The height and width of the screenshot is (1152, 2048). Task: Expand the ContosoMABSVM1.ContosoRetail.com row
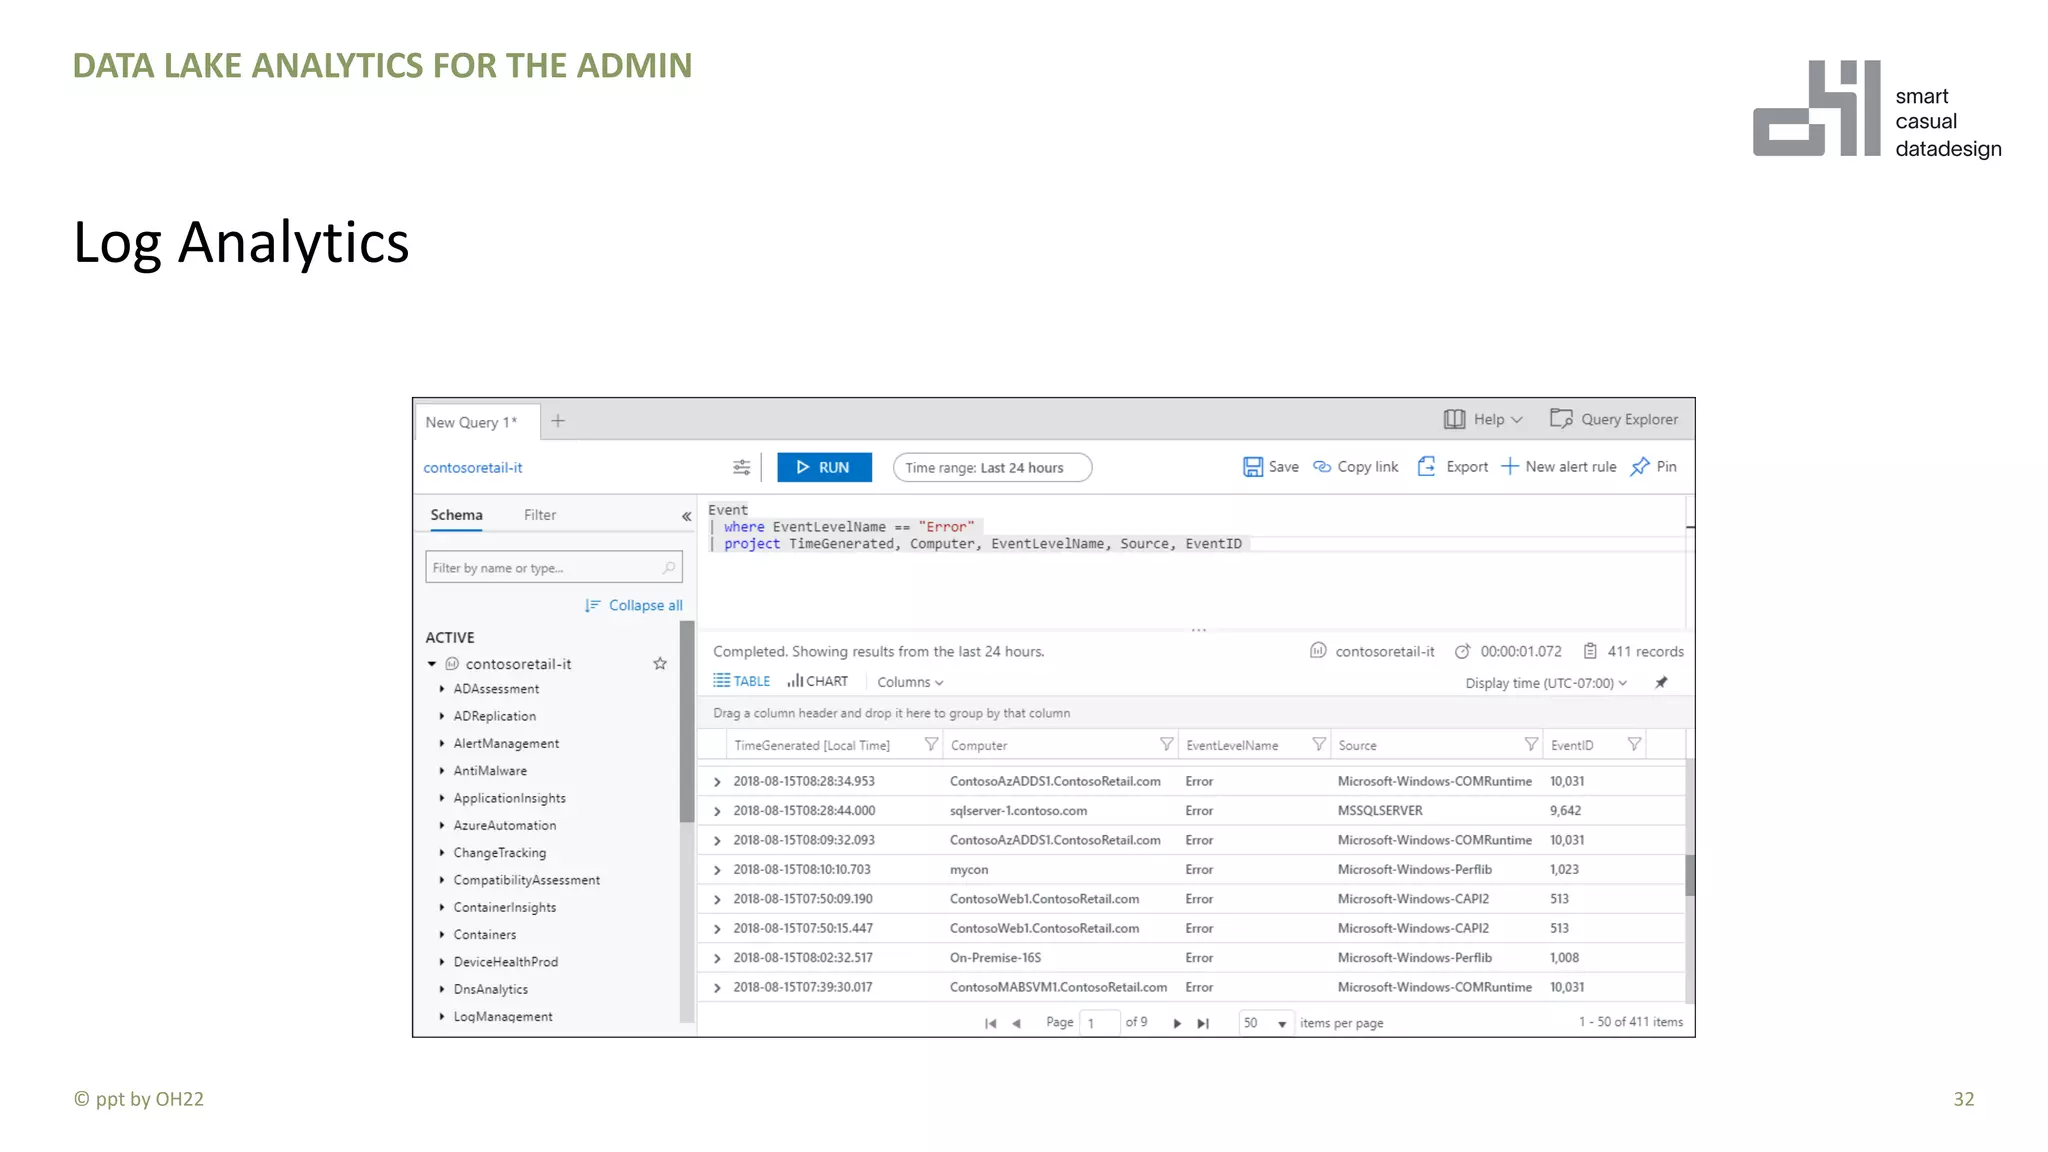[717, 987]
